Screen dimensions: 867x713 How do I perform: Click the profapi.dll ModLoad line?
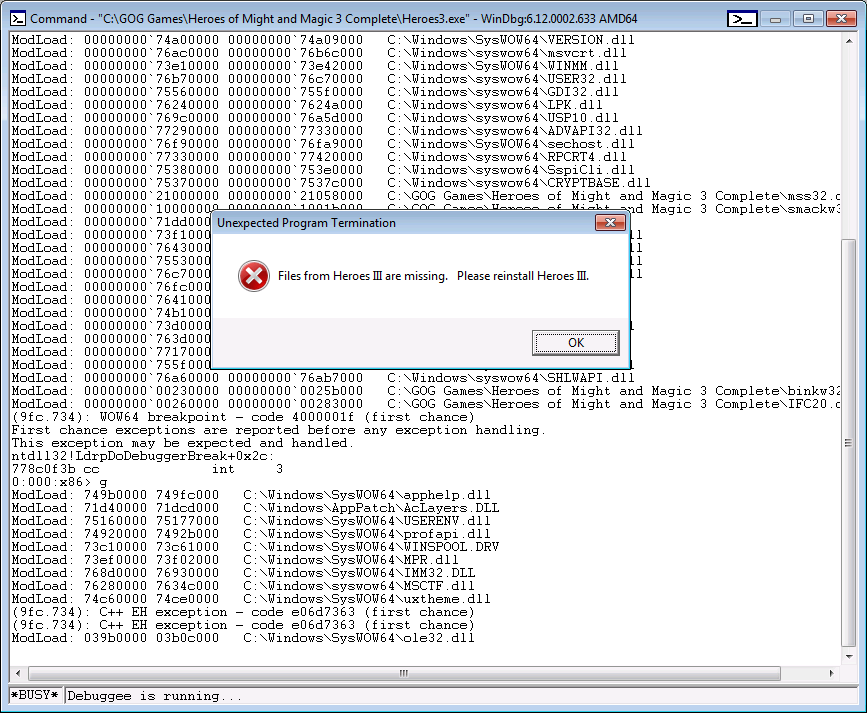(x=251, y=534)
